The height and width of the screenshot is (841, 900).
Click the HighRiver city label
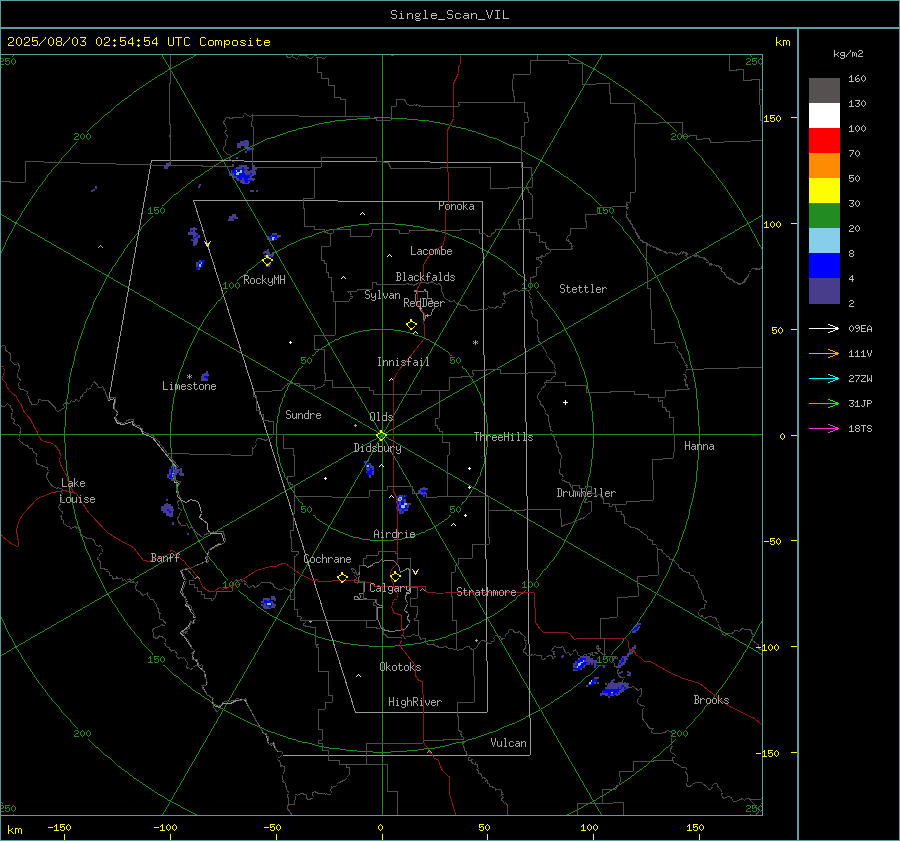[415, 702]
